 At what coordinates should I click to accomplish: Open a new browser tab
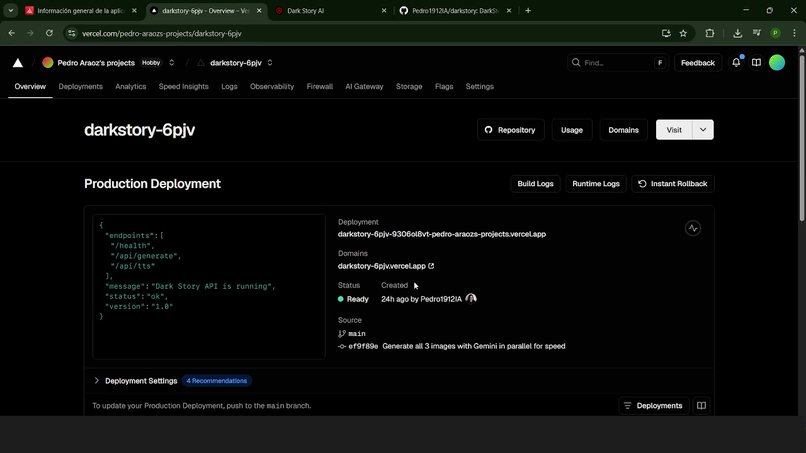528,10
